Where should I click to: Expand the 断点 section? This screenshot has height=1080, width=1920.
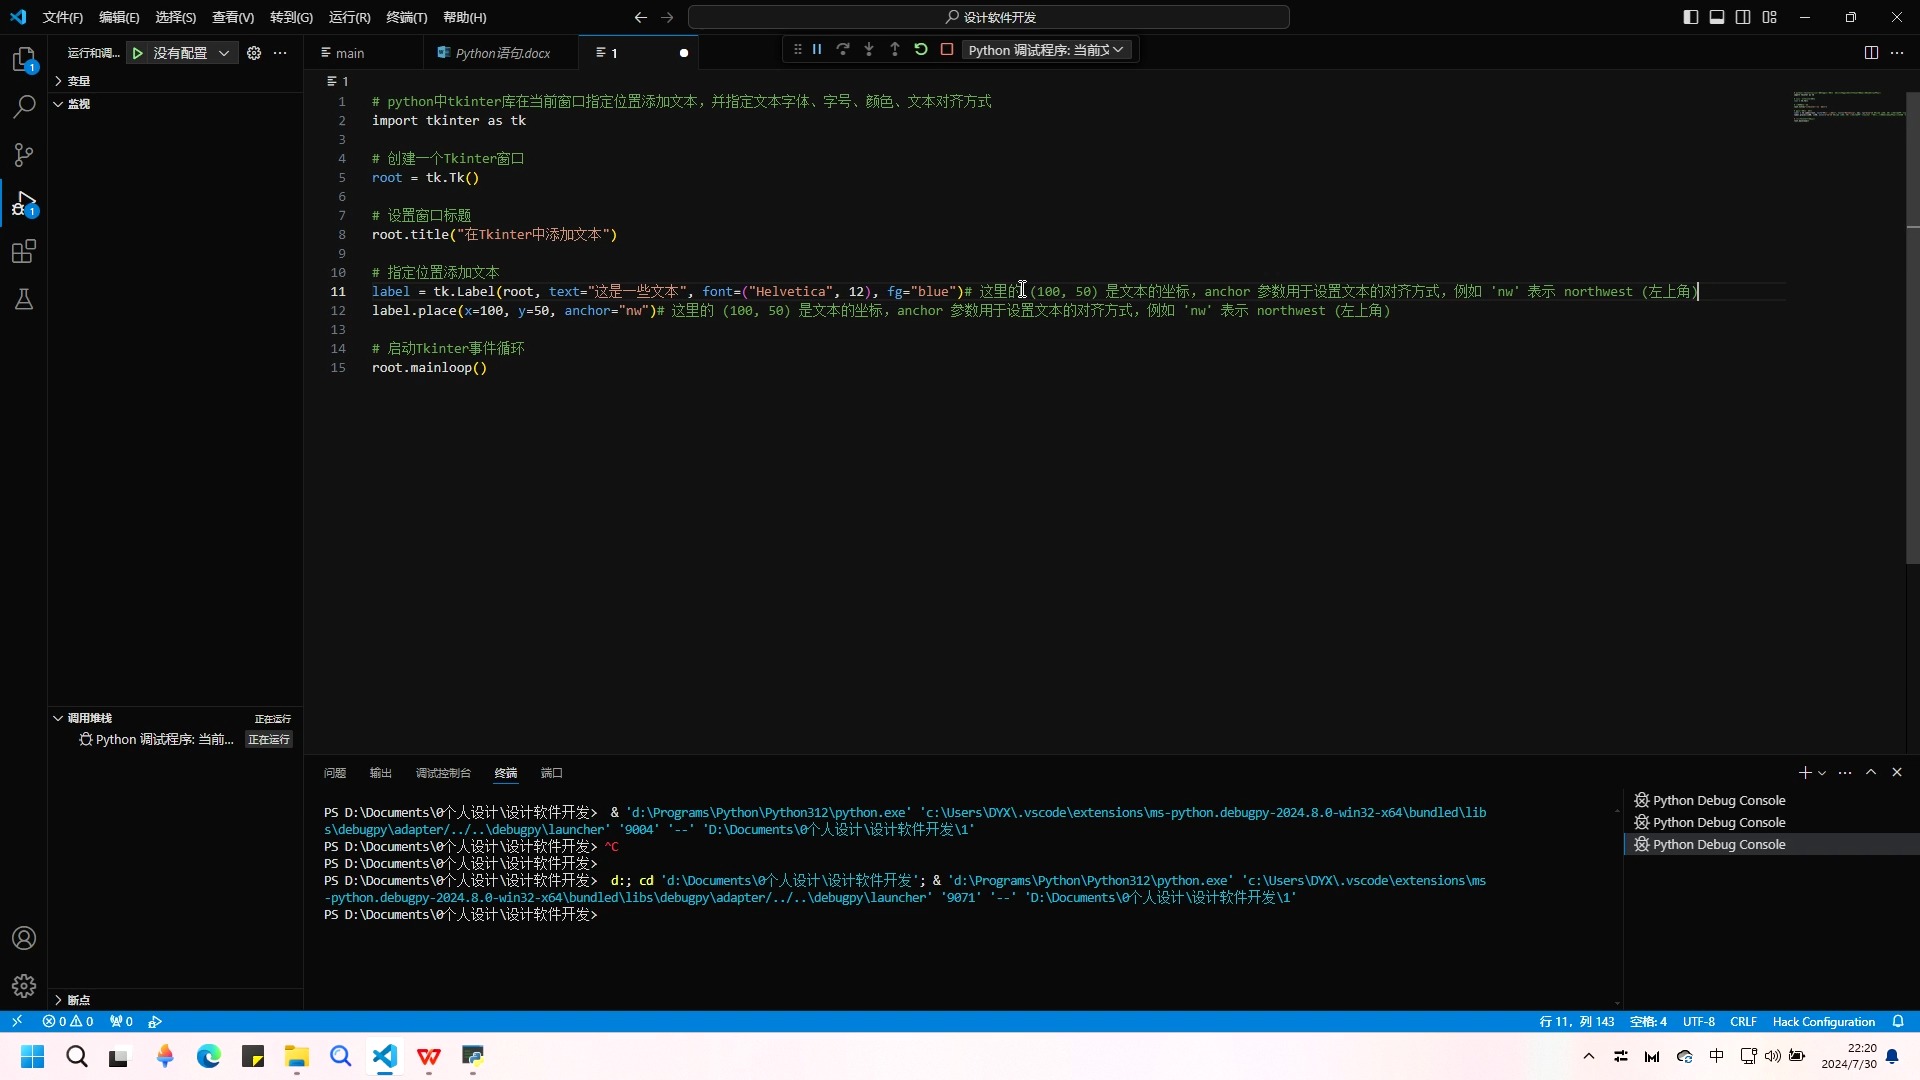pos(79,1000)
